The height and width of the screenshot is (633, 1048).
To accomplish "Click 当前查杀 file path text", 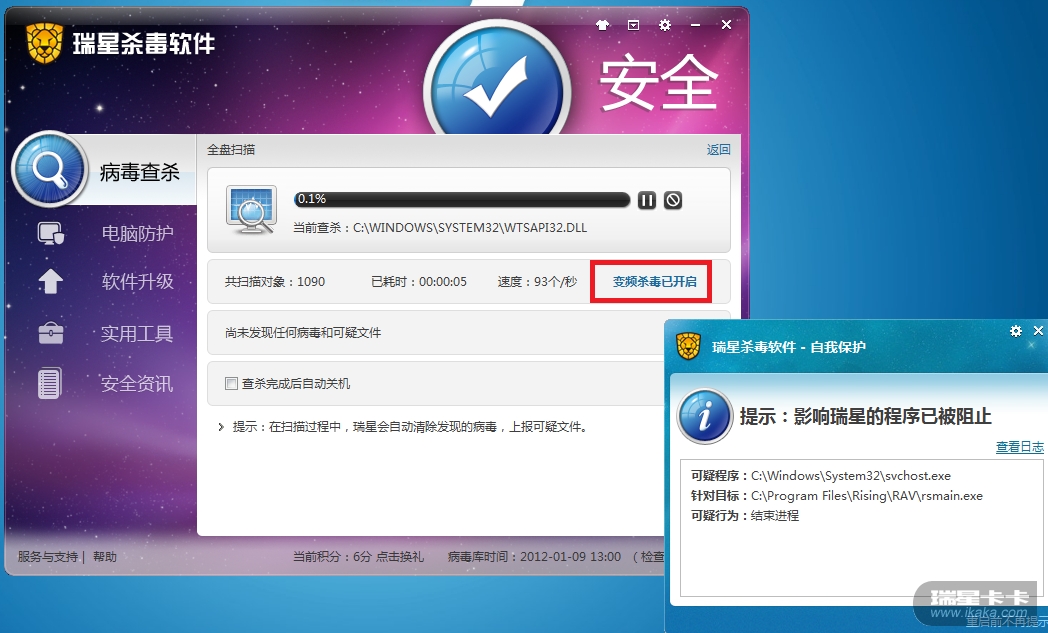I will (440, 228).
